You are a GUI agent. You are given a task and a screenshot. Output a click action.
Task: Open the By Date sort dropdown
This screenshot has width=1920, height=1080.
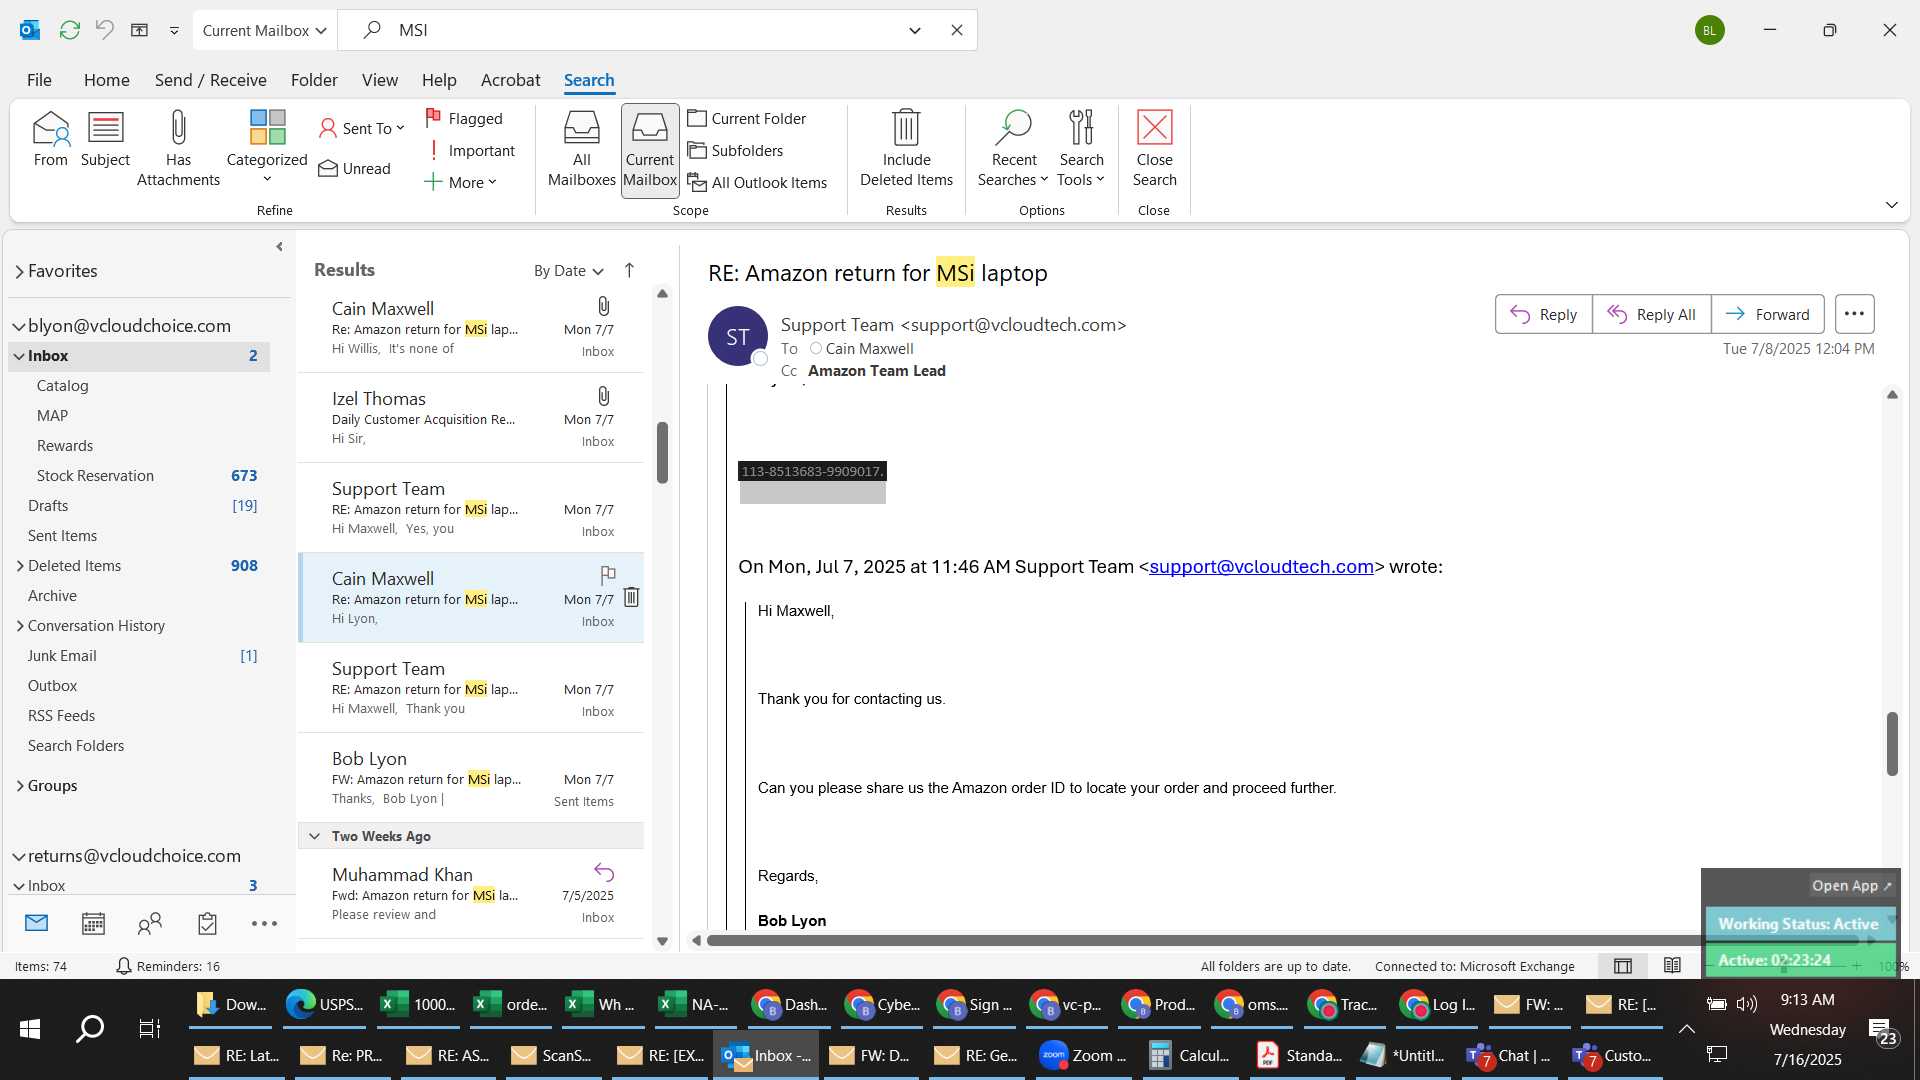568,271
